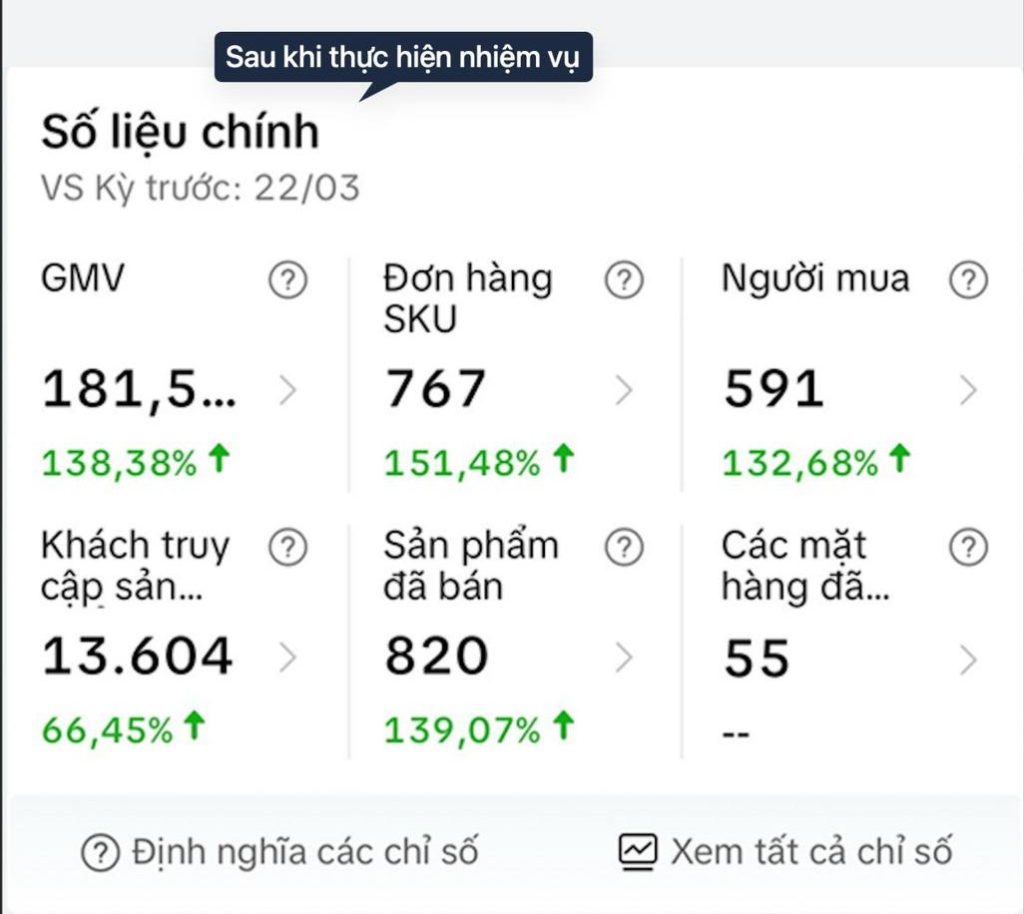This screenshot has width=1024, height=914.
Task: Click the Sau khi thực hiện nhiệm vụ tooltip
Action: [x=403, y=57]
